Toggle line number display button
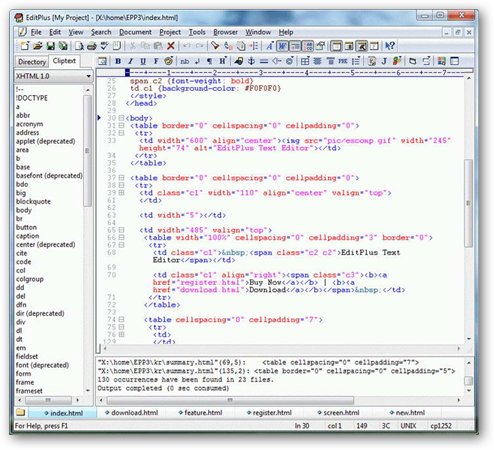 pyautogui.click(x=308, y=46)
